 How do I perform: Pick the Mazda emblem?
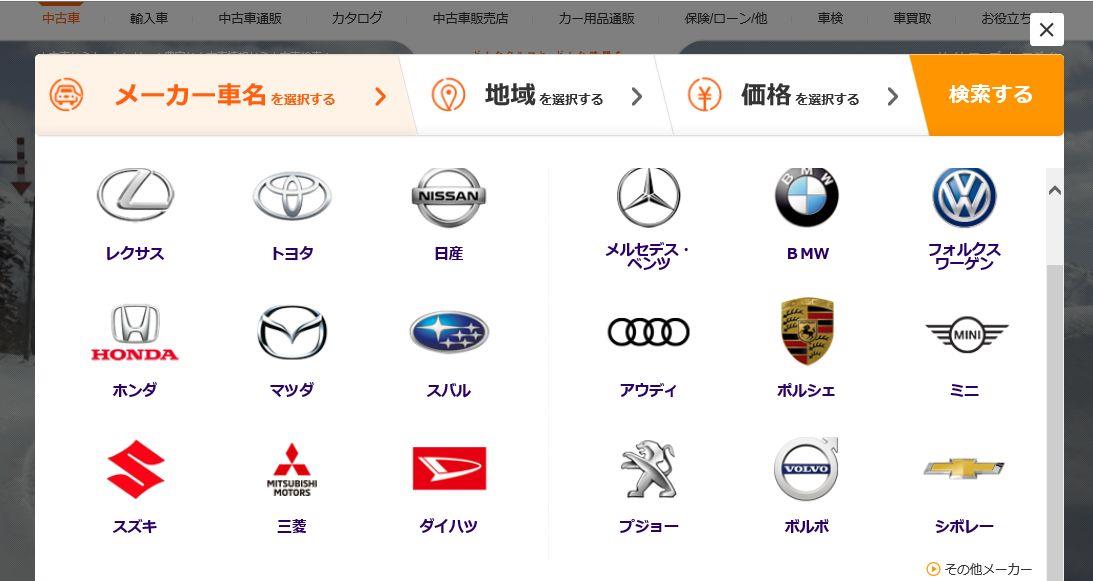coord(292,332)
